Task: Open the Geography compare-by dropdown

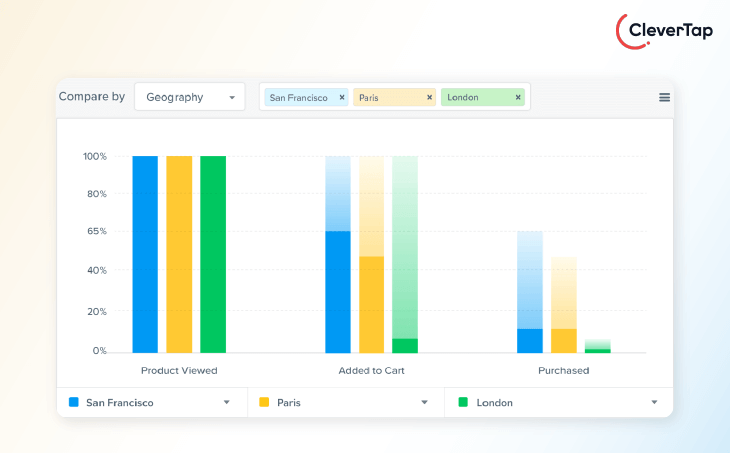Action: coord(189,97)
